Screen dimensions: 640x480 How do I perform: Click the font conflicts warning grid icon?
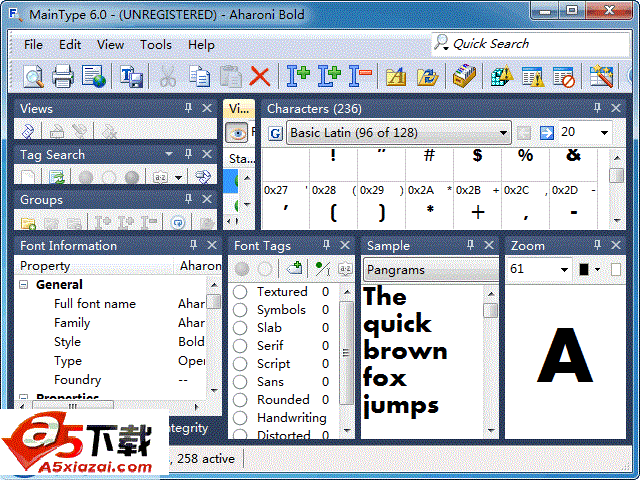[502, 76]
